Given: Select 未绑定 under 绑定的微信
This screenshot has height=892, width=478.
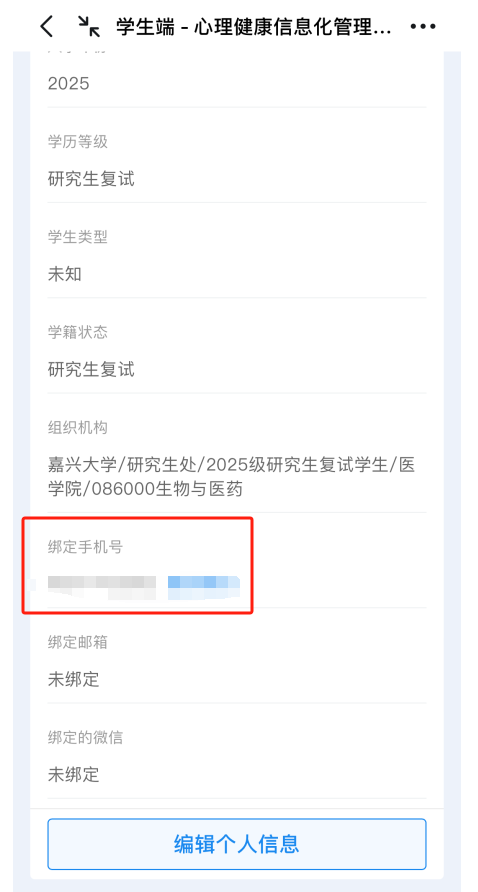Looking at the screenshot, I should (73, 774).
